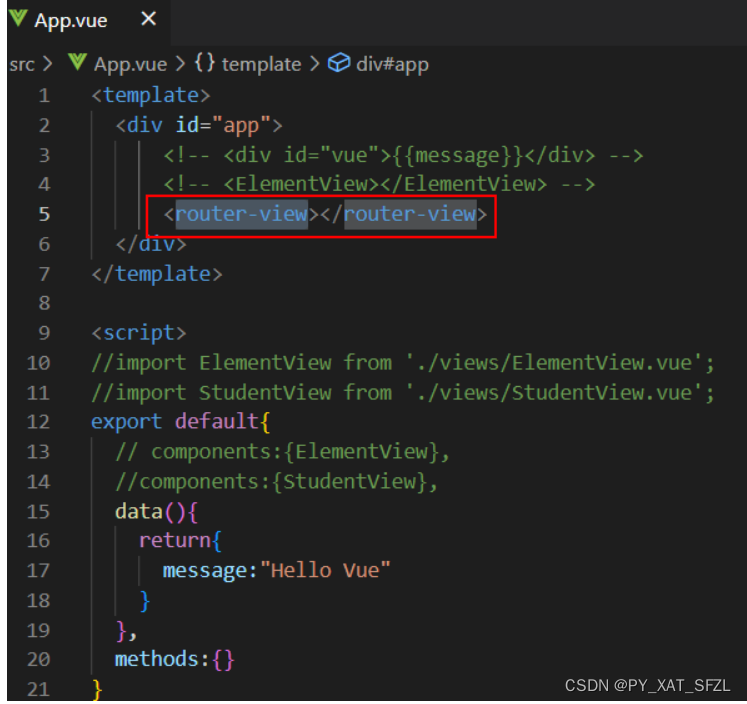Expand breadcrumb chevron after template

314,64
